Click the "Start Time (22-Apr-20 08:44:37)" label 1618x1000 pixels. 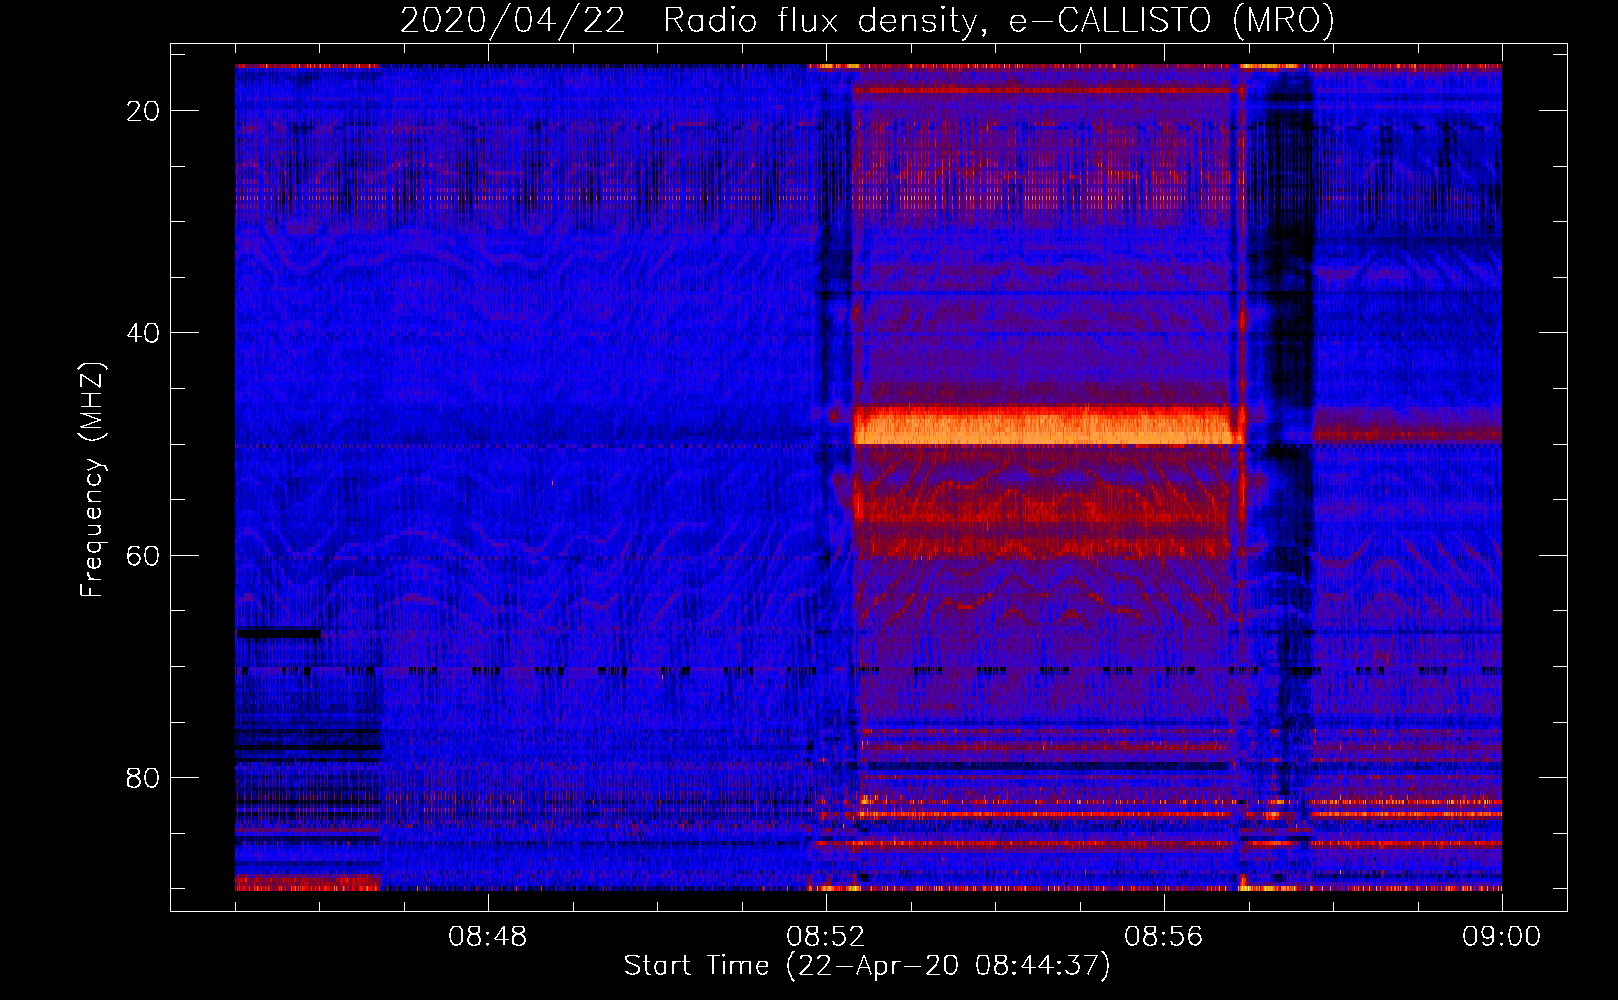click(x=867, y=966)
